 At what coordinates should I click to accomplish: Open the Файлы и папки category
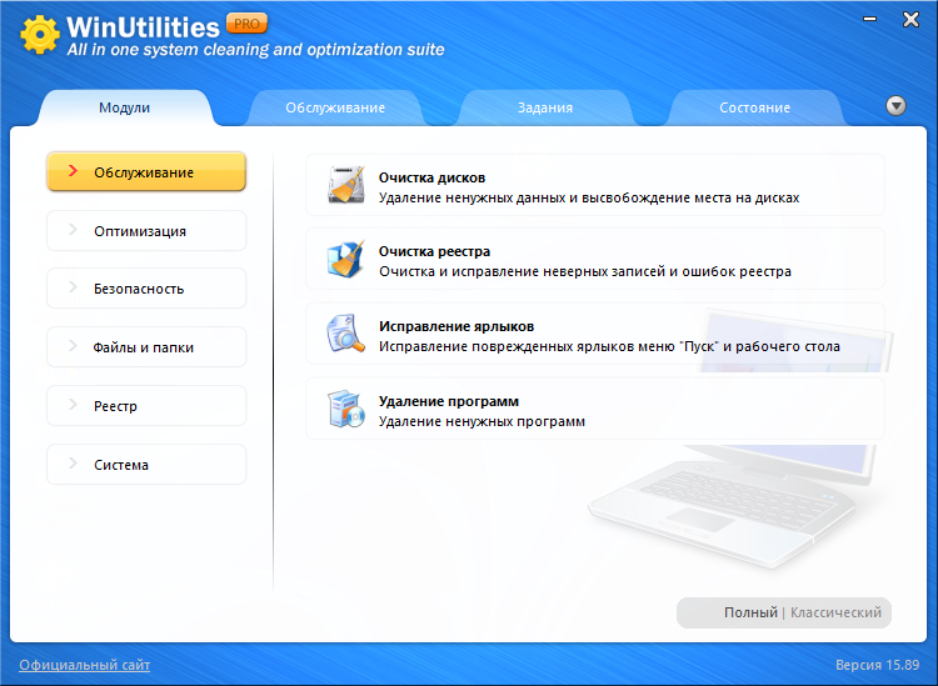[146, 347]
